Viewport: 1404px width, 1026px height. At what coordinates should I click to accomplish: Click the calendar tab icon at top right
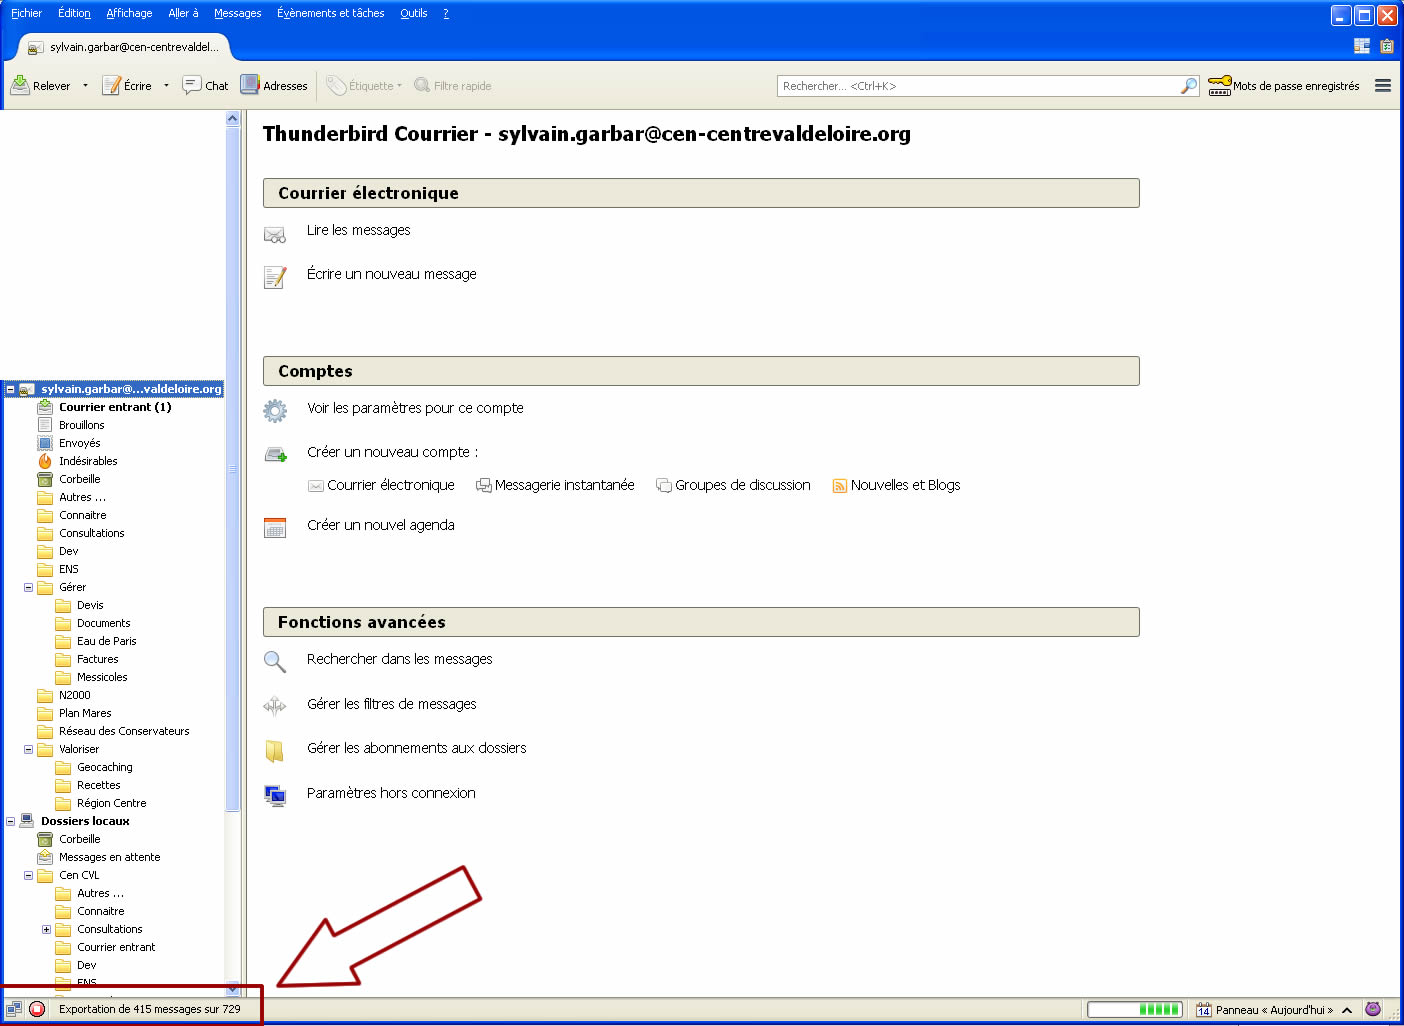1386,46
